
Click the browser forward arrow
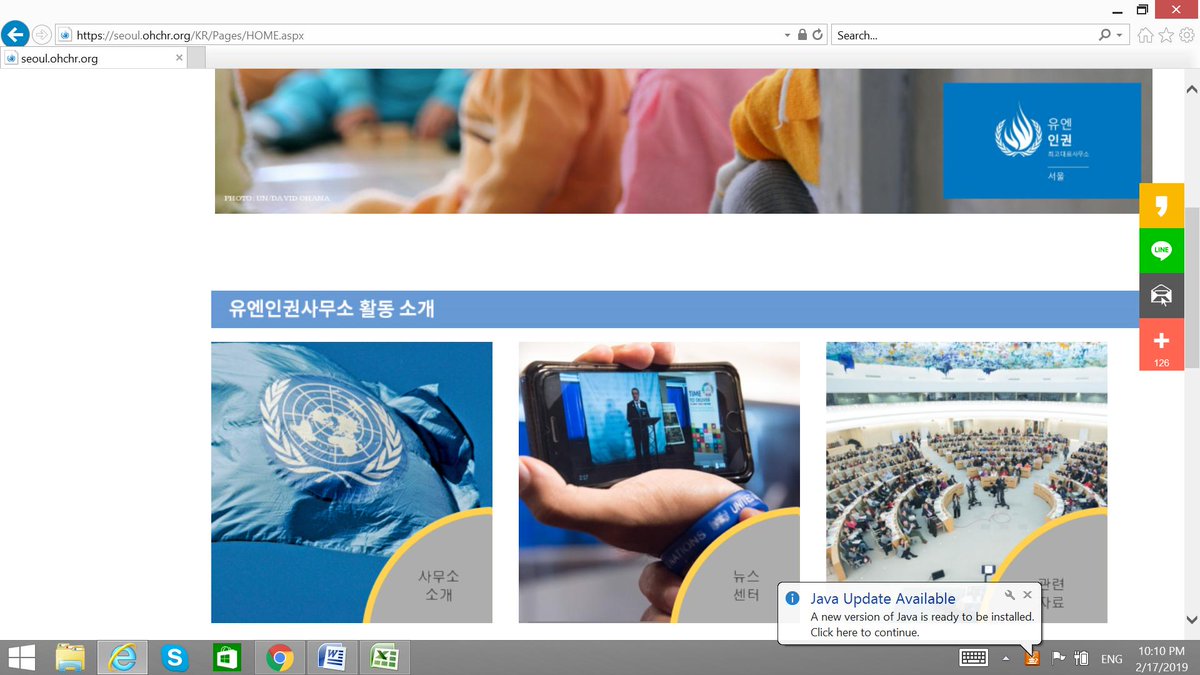pyautogui.click(x=42, y=35)
